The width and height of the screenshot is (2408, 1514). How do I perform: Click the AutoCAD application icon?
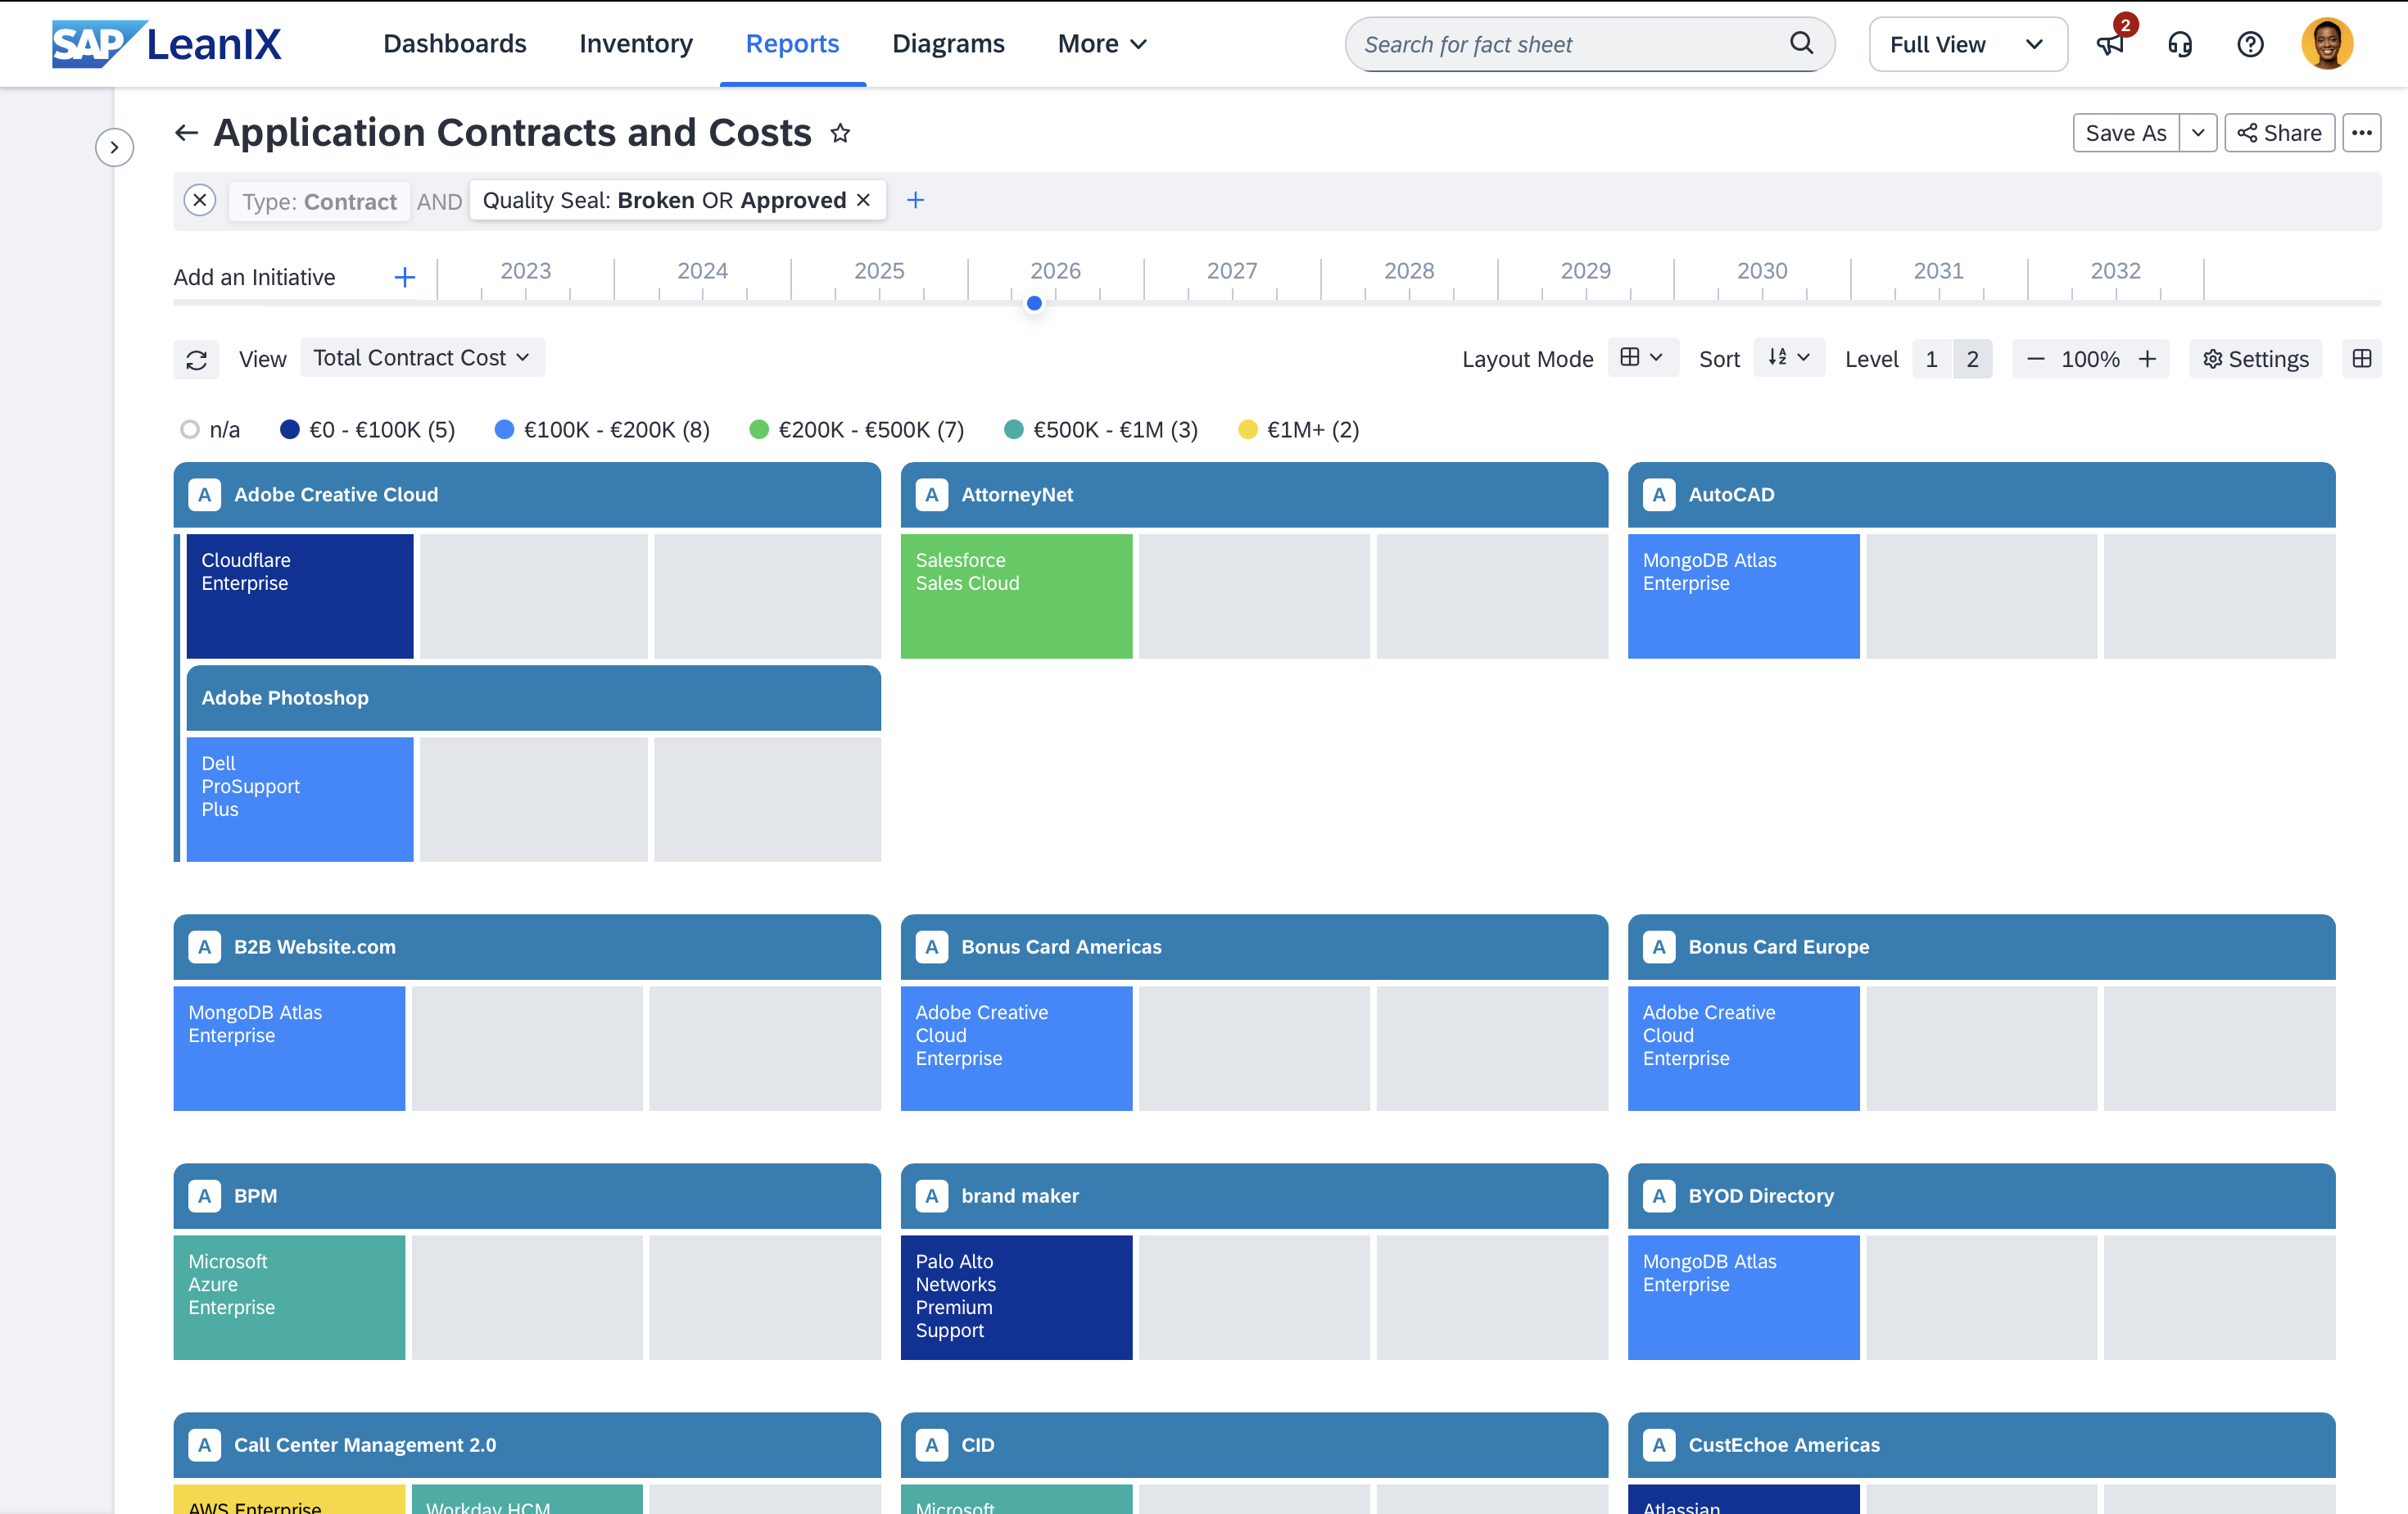pos(1659,494)
